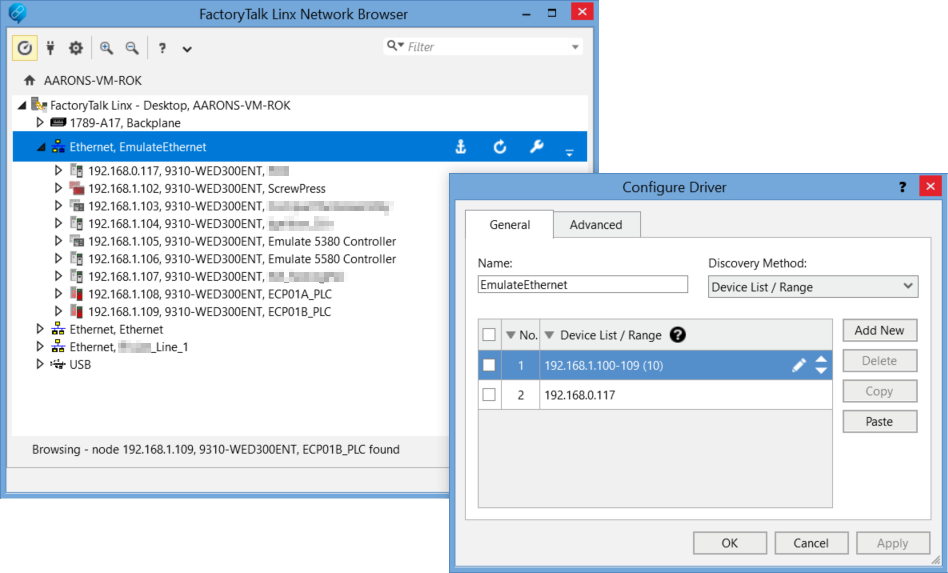Screen dimensions: 948x573
Task: Close the Configure Driver dialog
Action: pos(930,186)
